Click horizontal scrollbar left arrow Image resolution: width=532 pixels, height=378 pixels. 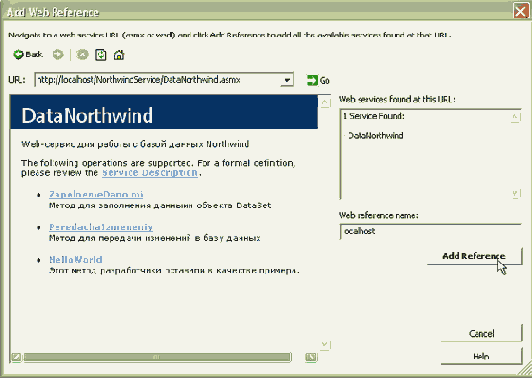click(16, 357)
